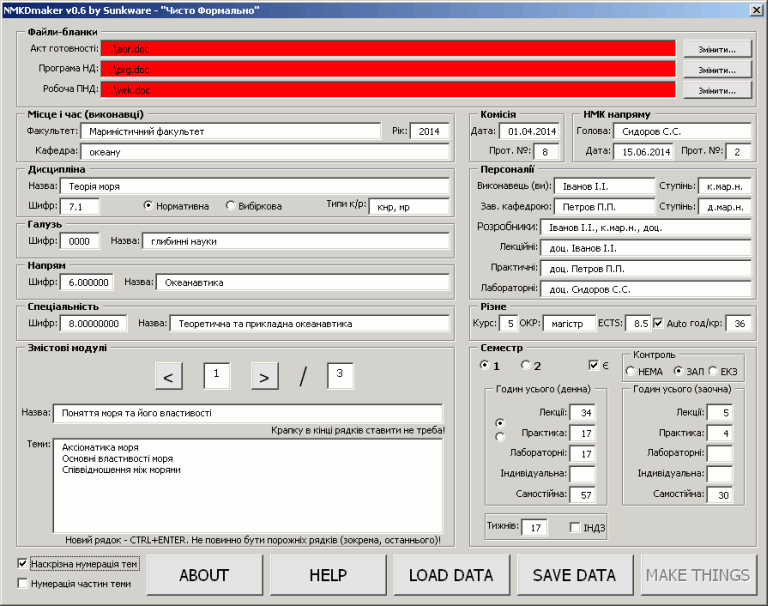Toggle Наскрізна нумерація тем checkbox
This screenshot has width=768, height=606.
[22, 563]
